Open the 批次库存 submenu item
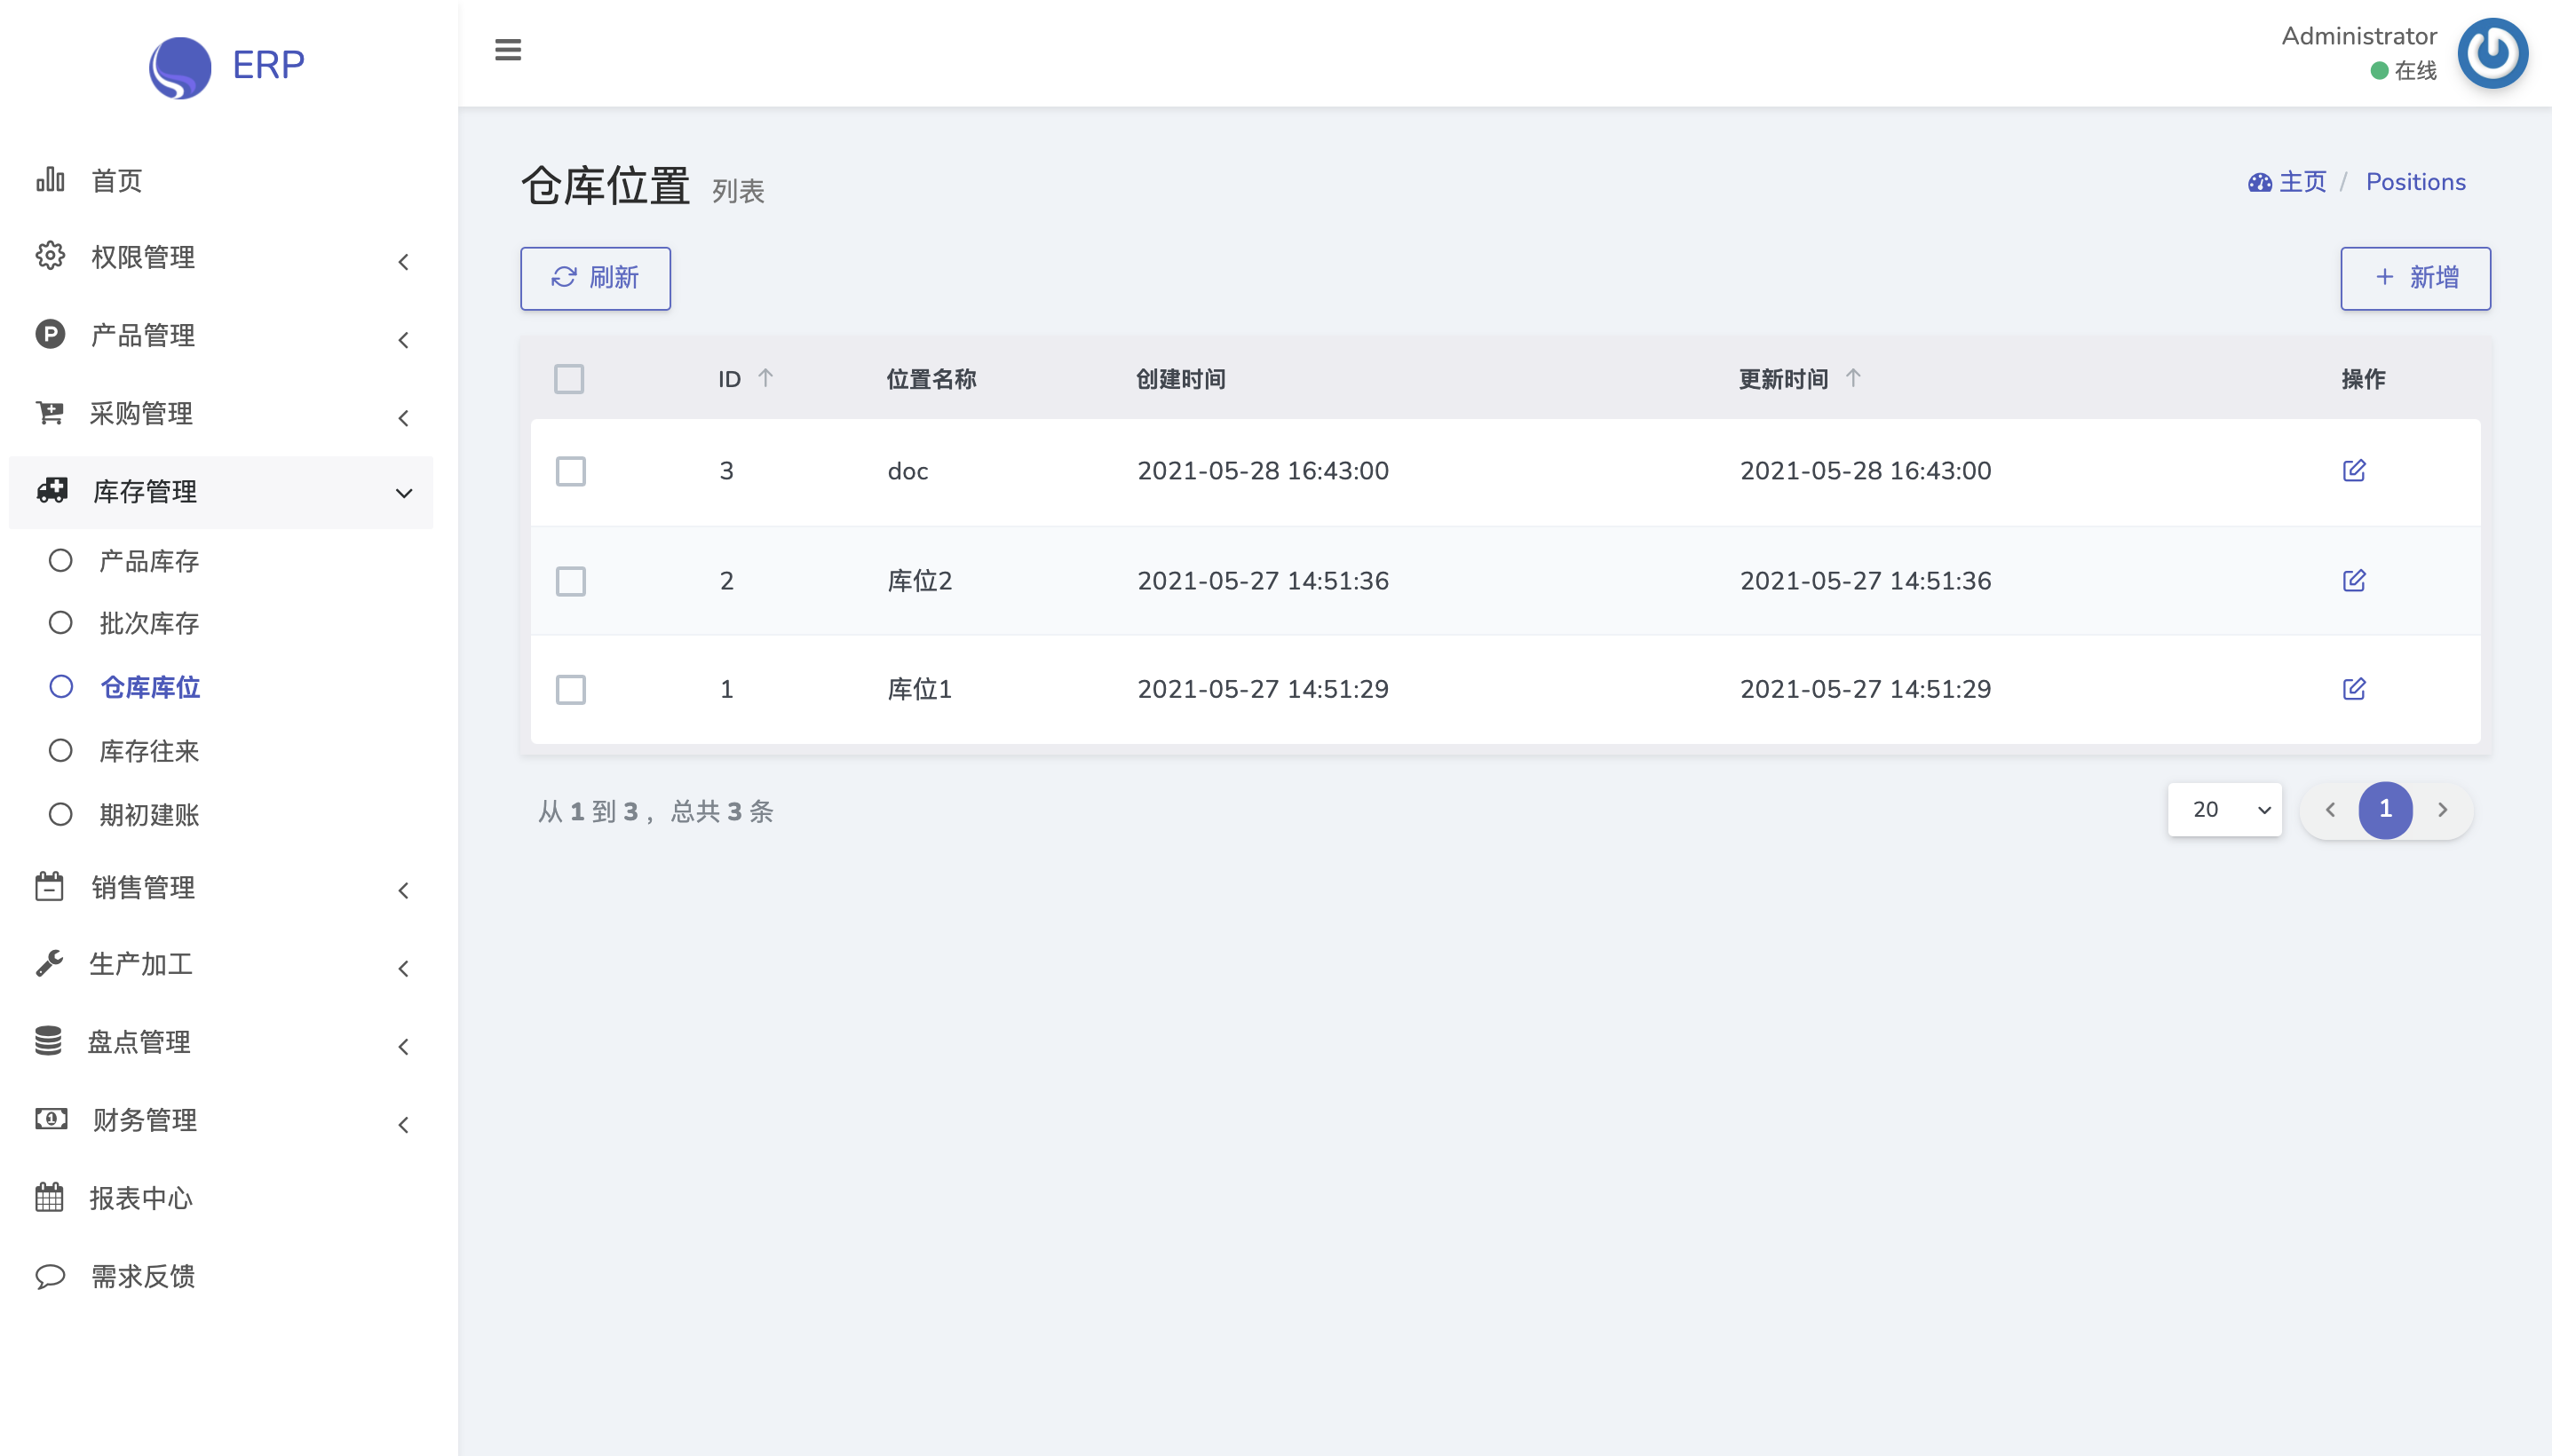Viewport: 2552px width, 1456px height. coord(149,623)
